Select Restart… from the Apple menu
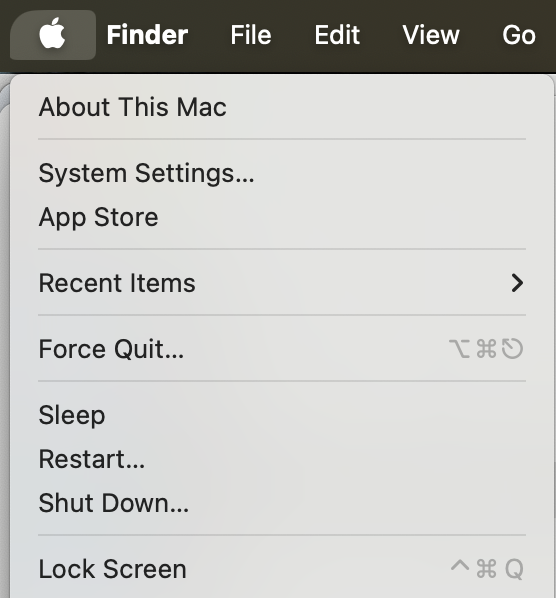 click(282, 459)
